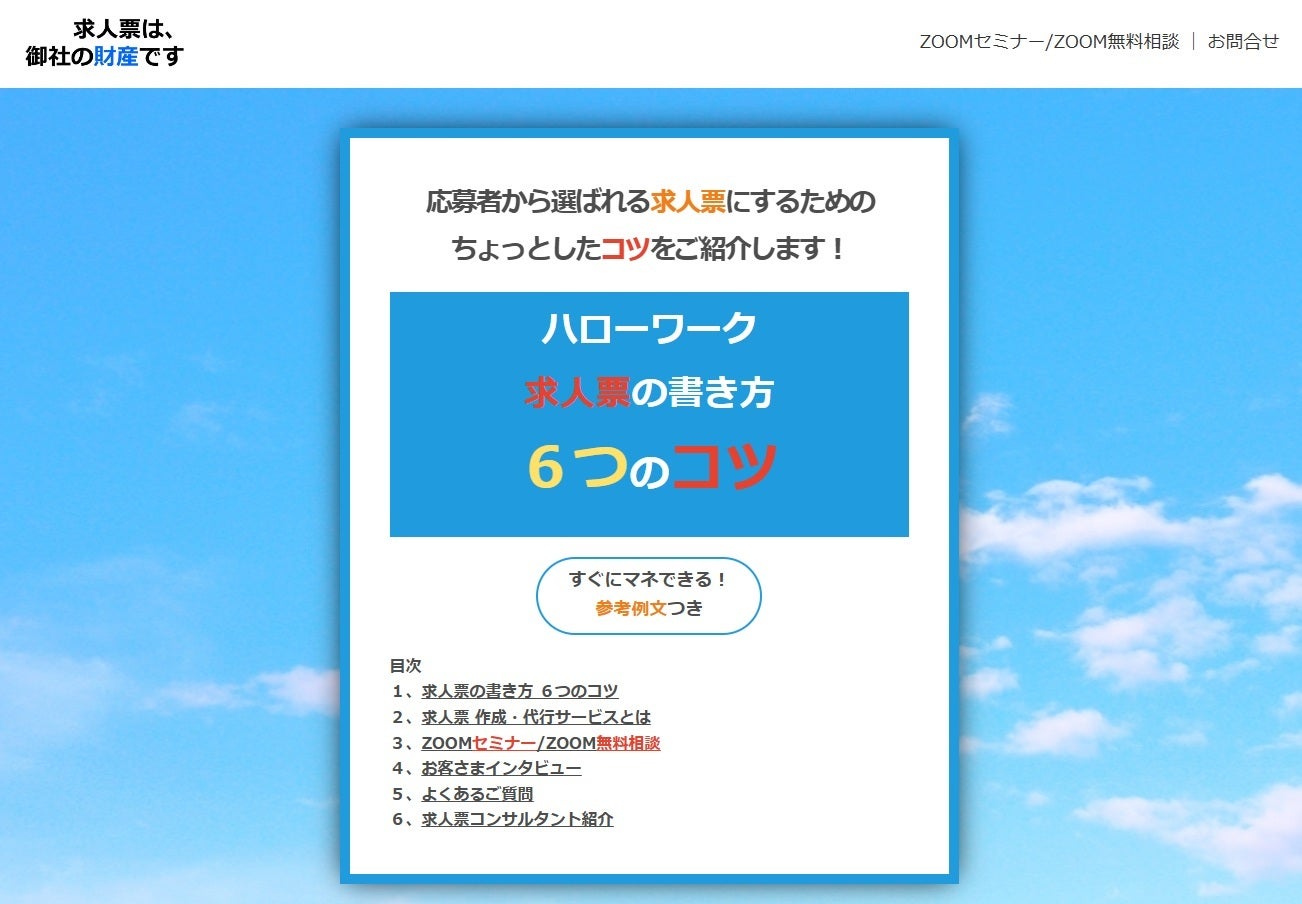Open 求人票 作成・代行サービスとは contents link
The width and height of the screenshot is (1302, 904).
535,717
